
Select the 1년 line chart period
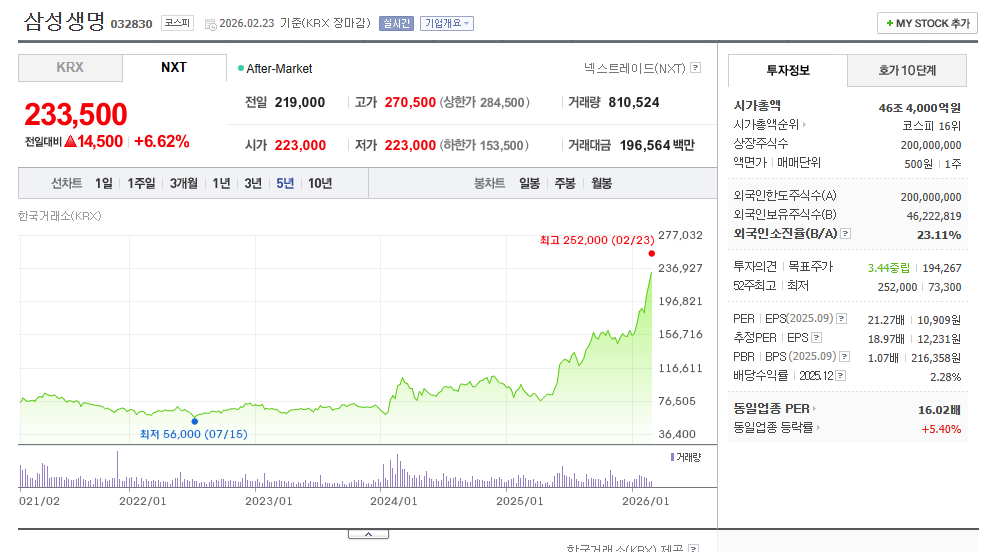click(x=221, y=184)
